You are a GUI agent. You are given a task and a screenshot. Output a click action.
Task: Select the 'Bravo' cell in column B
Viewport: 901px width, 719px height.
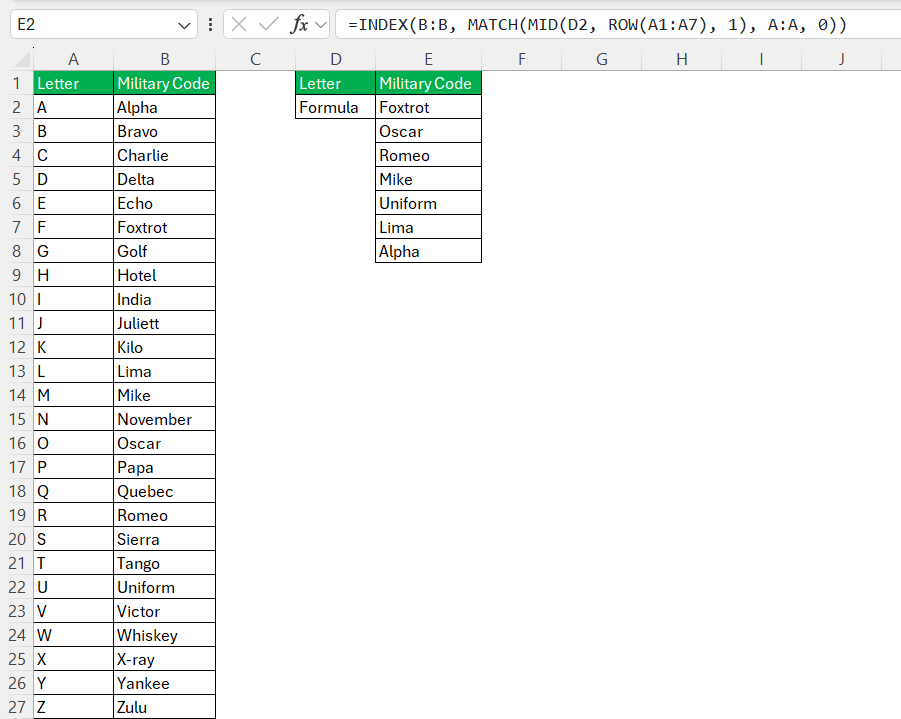tap(165, 132)
